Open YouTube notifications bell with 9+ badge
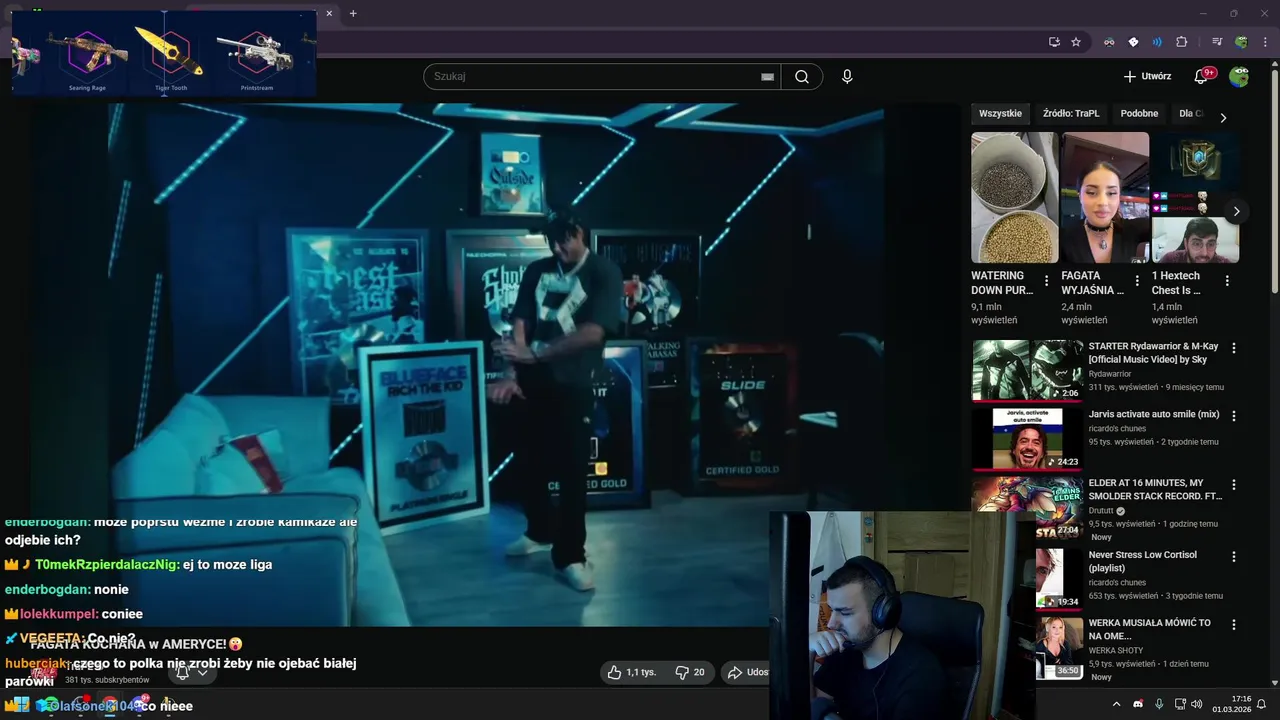This screenshot has width=1280, height=720. click(1203, 76)
